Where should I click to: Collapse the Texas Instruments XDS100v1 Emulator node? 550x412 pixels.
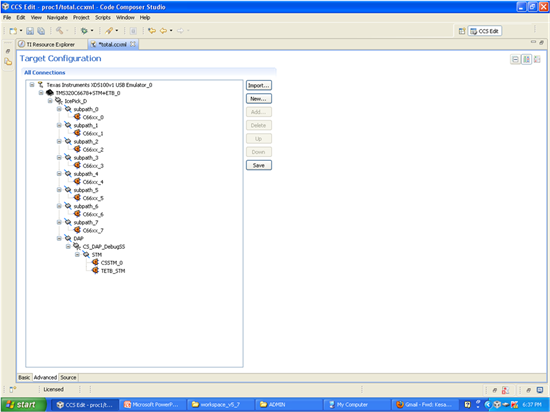32,85
